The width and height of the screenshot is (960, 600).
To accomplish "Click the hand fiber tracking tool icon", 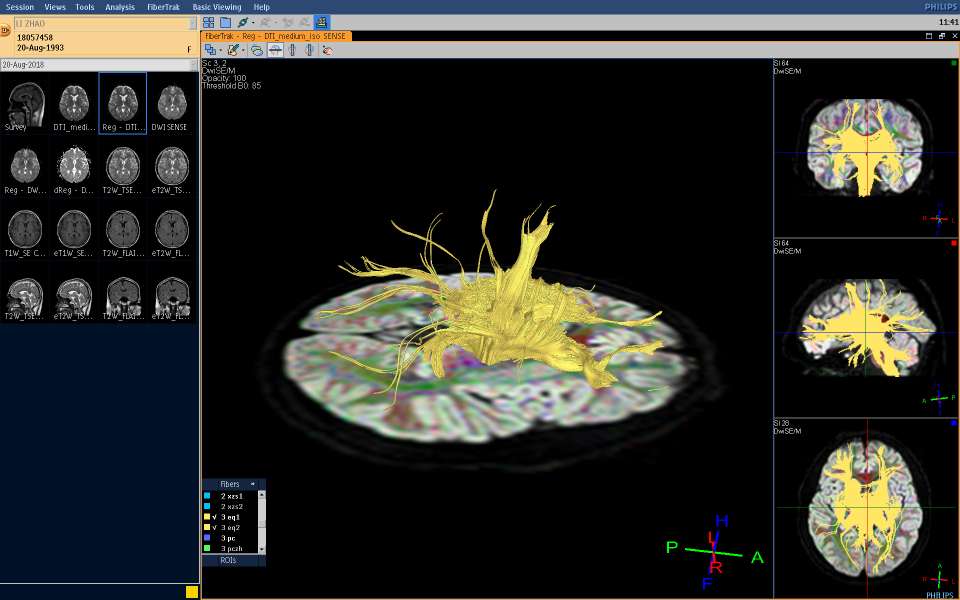I will click(x=328, y=50).
